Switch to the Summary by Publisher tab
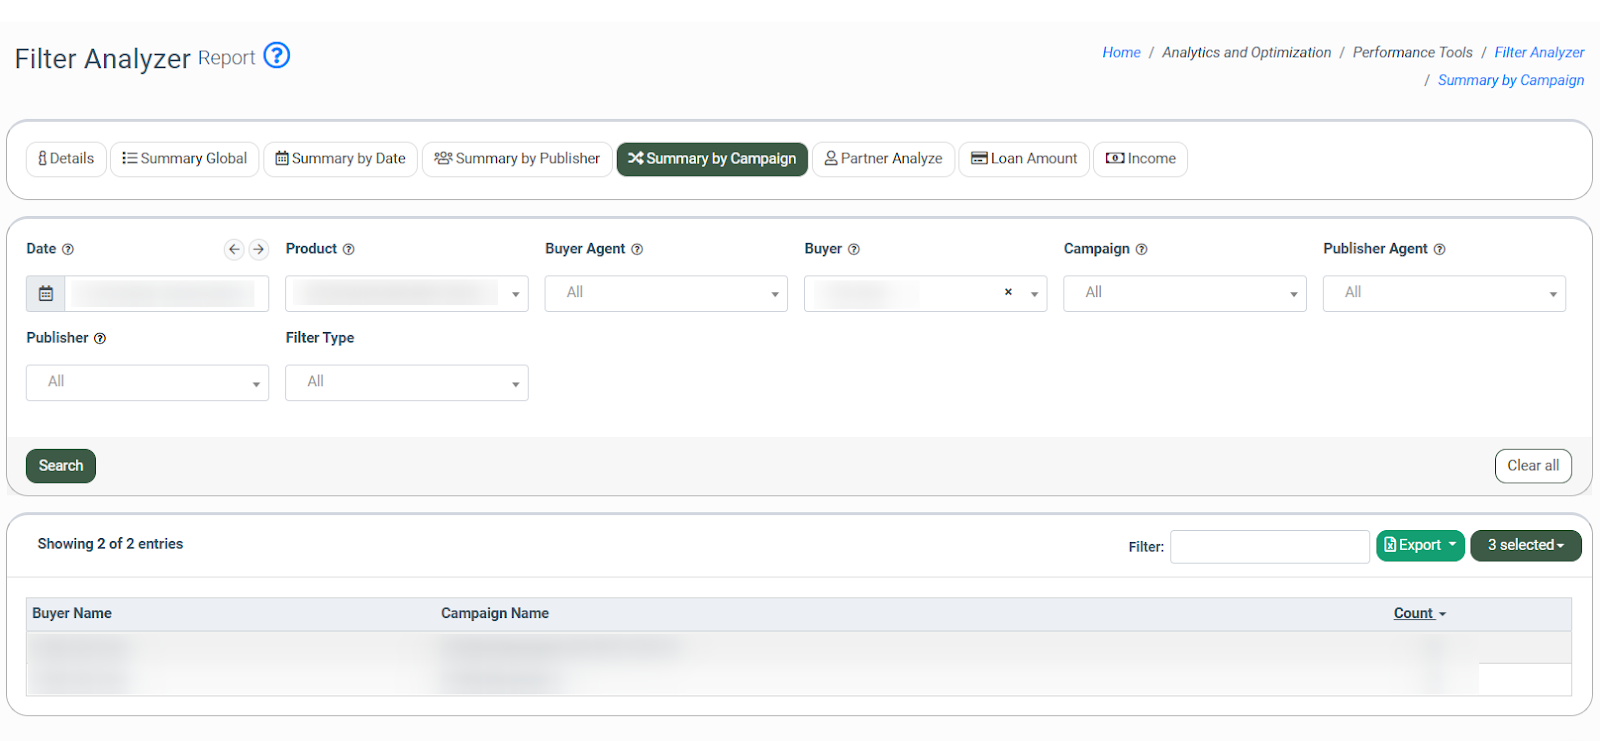The height and width of the screenshot is (741, 1600). pyautogui.click(x=517, y=159)
